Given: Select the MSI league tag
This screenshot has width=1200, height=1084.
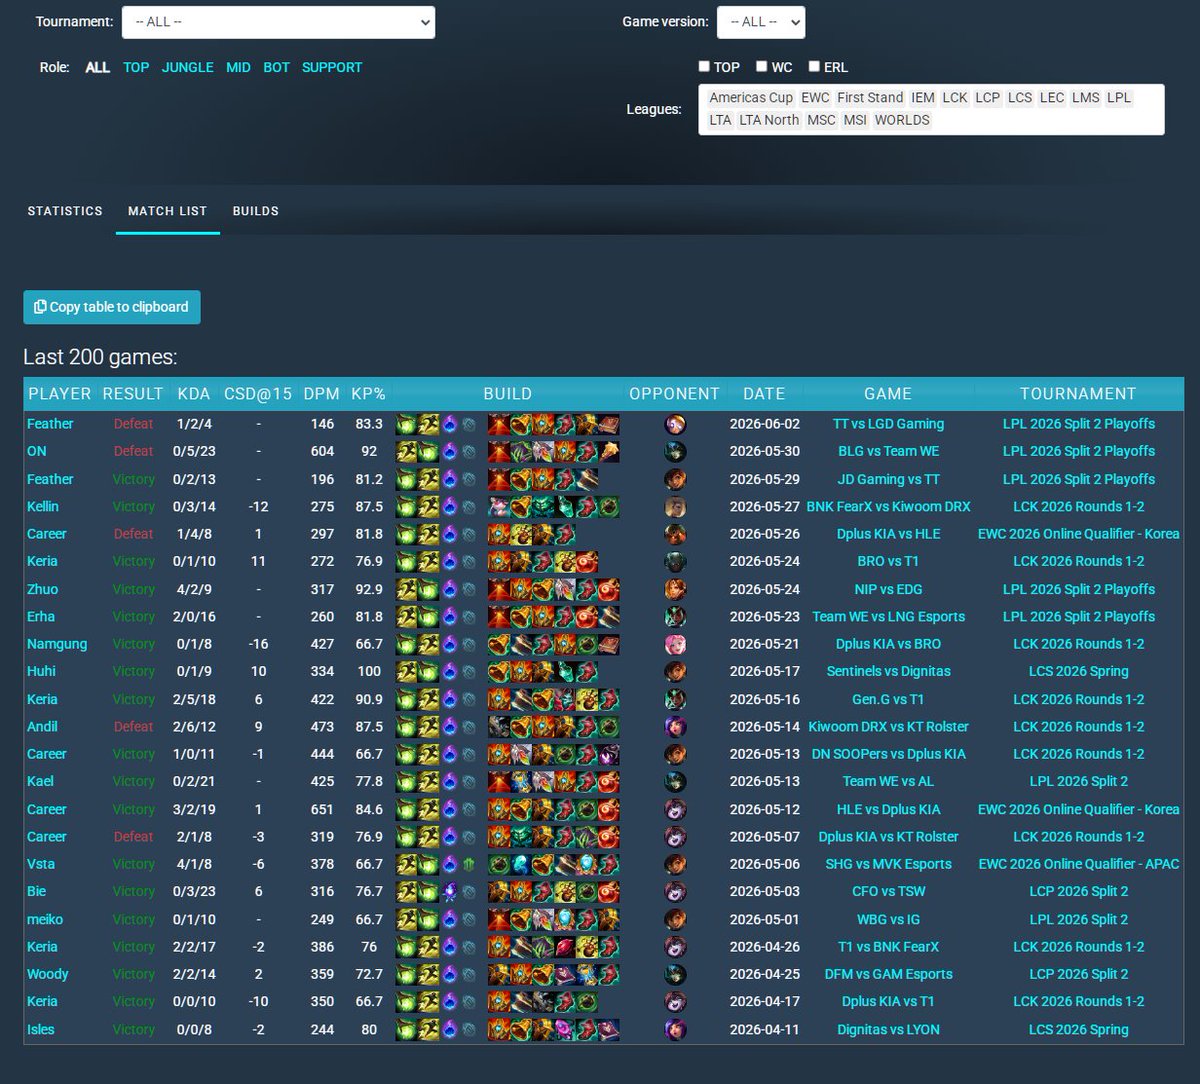Looking at the screenshot, I should [x=854, y=120].
